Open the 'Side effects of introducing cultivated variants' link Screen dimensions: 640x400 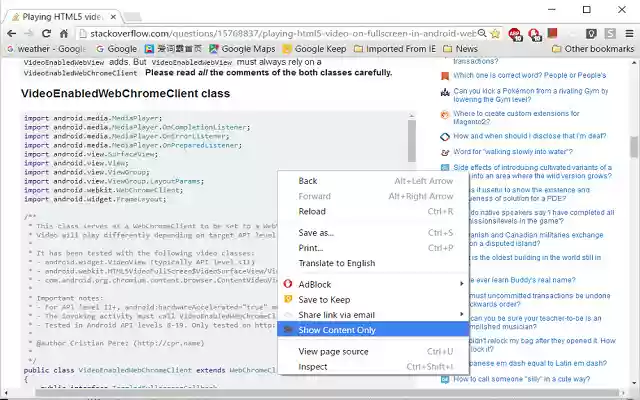pyautogui.click(x=532, y=171)
